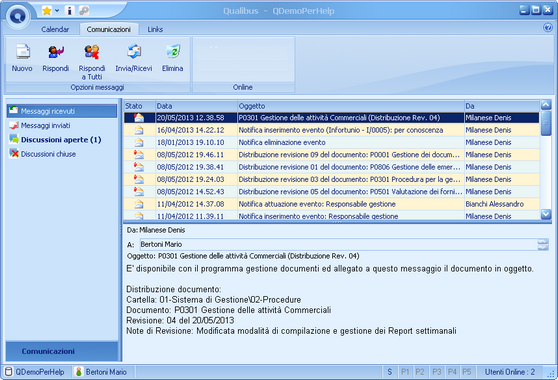The height and width of the screenshot is (380, 558).
Task: Select the Comunicazioni ribbon tab
Action: (x=109, y=30)
